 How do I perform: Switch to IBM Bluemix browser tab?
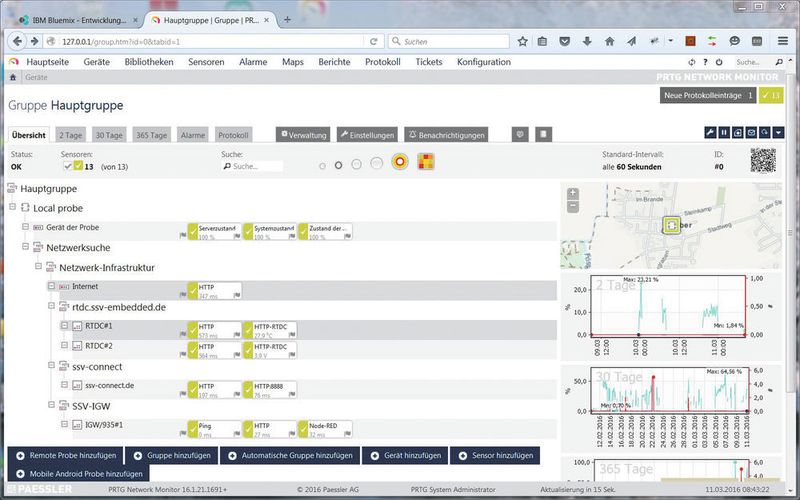pyautogui.click(x=77, y=20)
